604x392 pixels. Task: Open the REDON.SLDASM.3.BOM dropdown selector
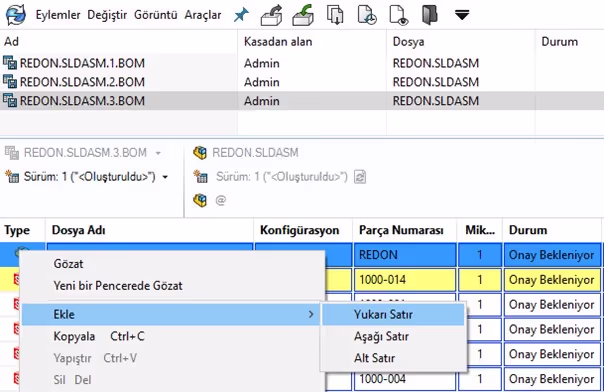point(158,153)
